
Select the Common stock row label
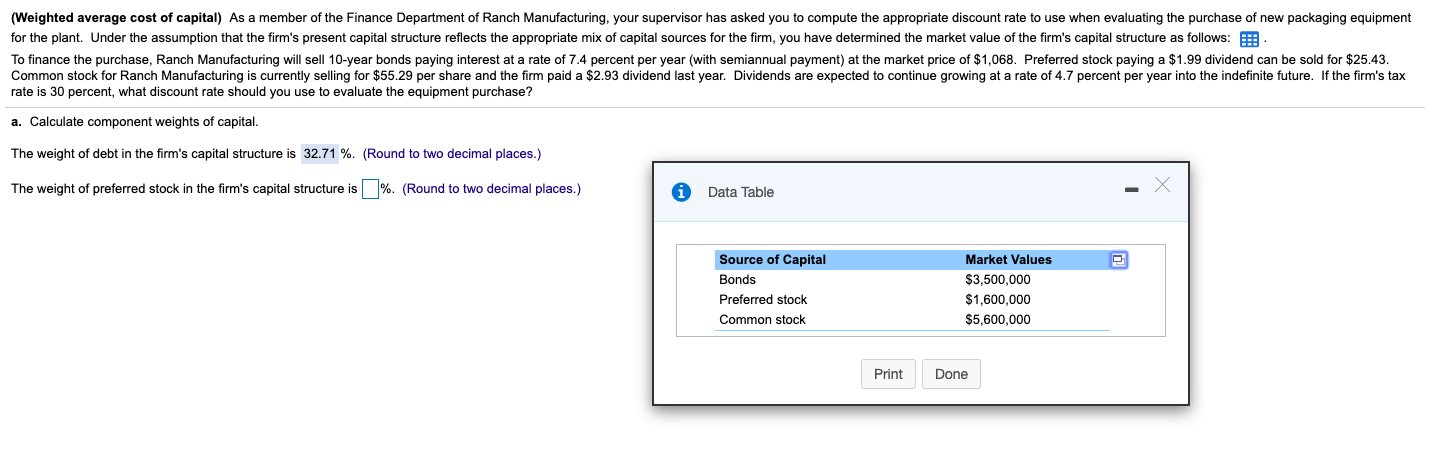pos(762,320)
